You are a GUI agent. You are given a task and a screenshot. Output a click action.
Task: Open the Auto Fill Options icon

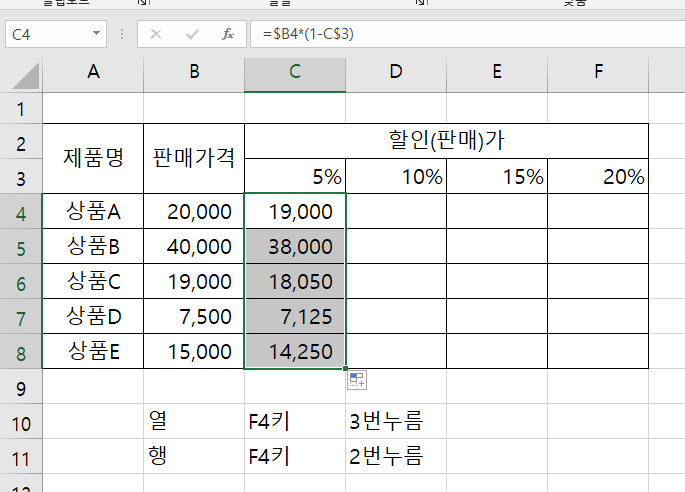(357, 380)
